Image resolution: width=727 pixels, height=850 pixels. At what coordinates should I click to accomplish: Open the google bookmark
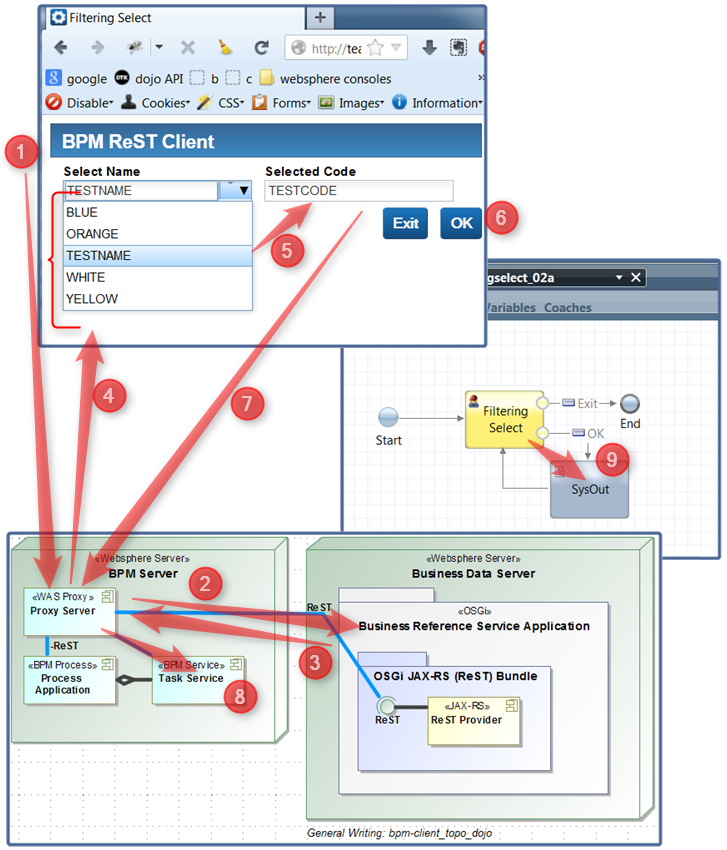pyautogui.click(x=76, y=79)
